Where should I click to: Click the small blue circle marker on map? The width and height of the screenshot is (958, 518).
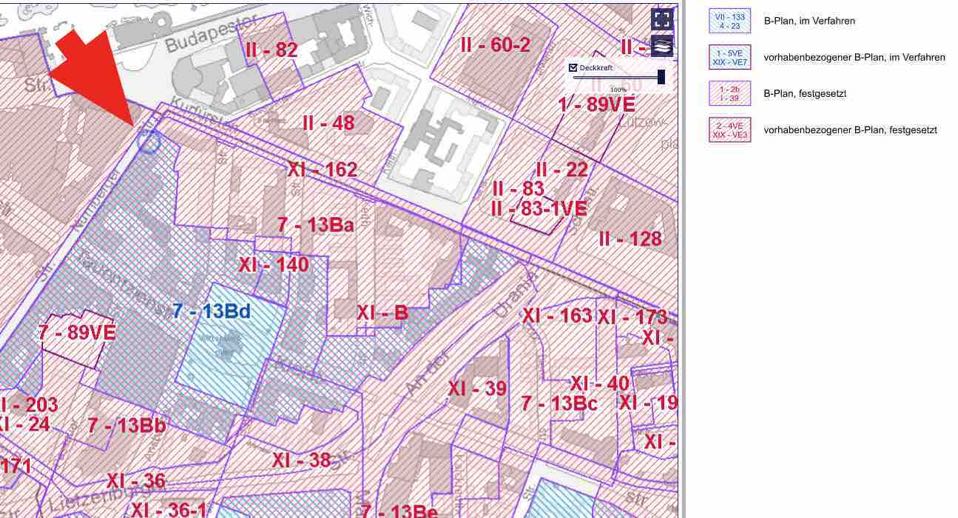(x=148, y=142)
